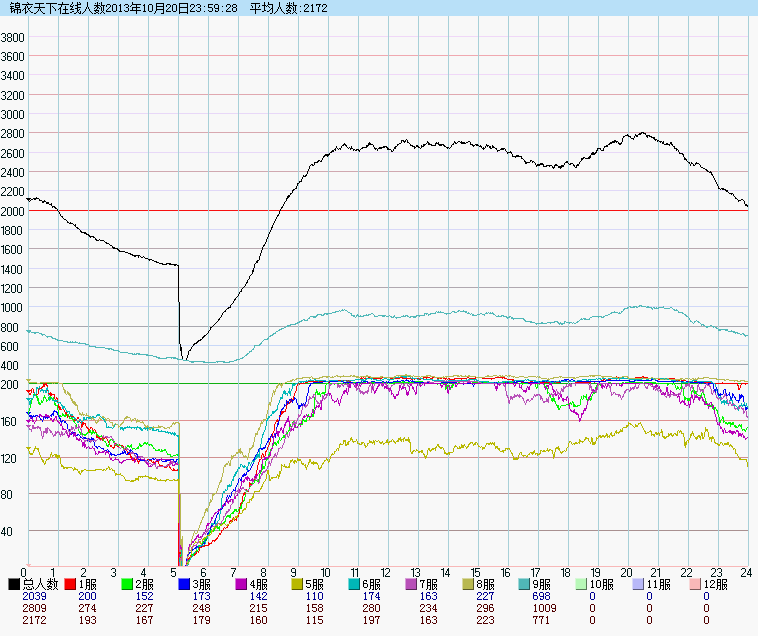
Task: Click the black 总人数 legend swatch
Action: [x=14, y=584]
